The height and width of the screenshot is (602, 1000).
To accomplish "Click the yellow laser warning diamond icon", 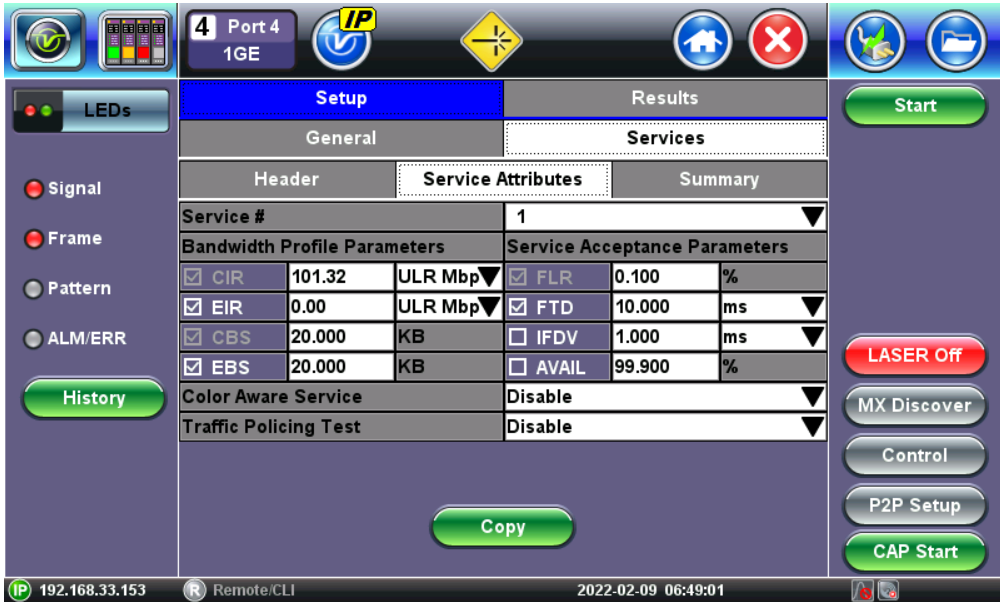I will [491, 41].
